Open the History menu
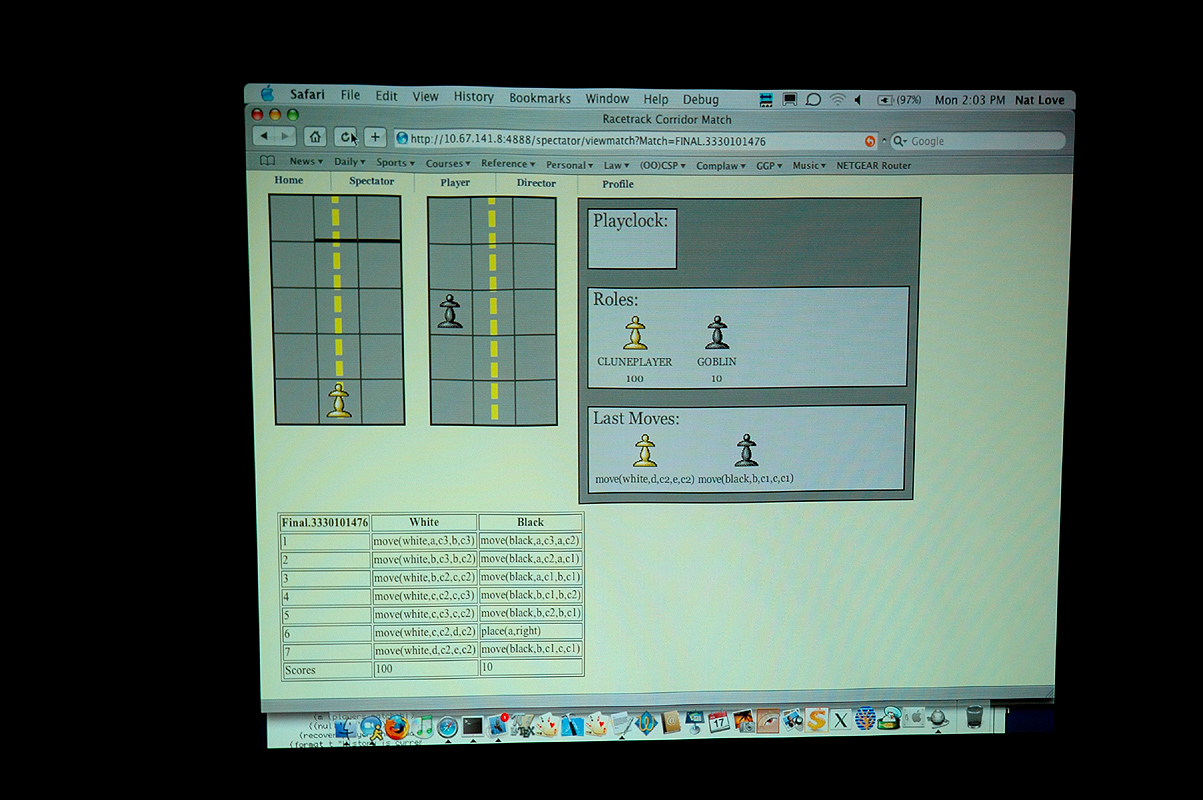This screenshot has height=800, width=1203. 473,97
